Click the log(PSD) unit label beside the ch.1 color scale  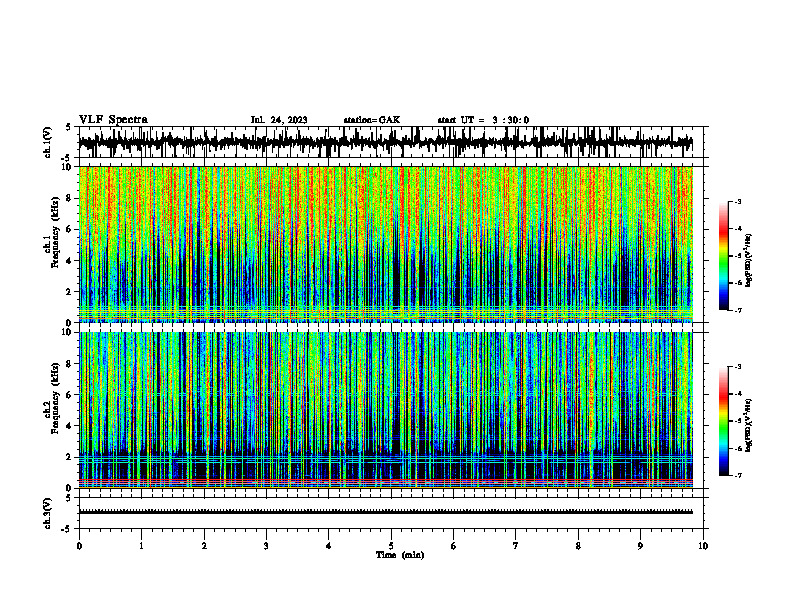point(749,261)
